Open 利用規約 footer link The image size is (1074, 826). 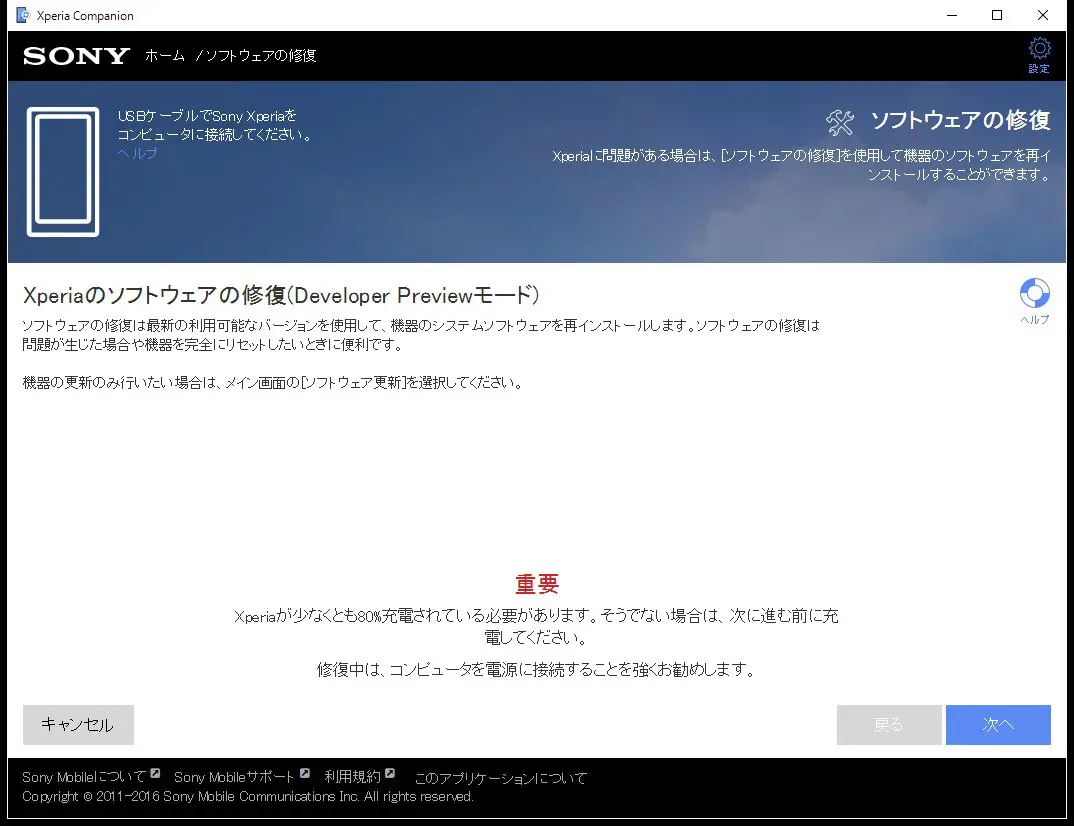[x=352, y=777]
